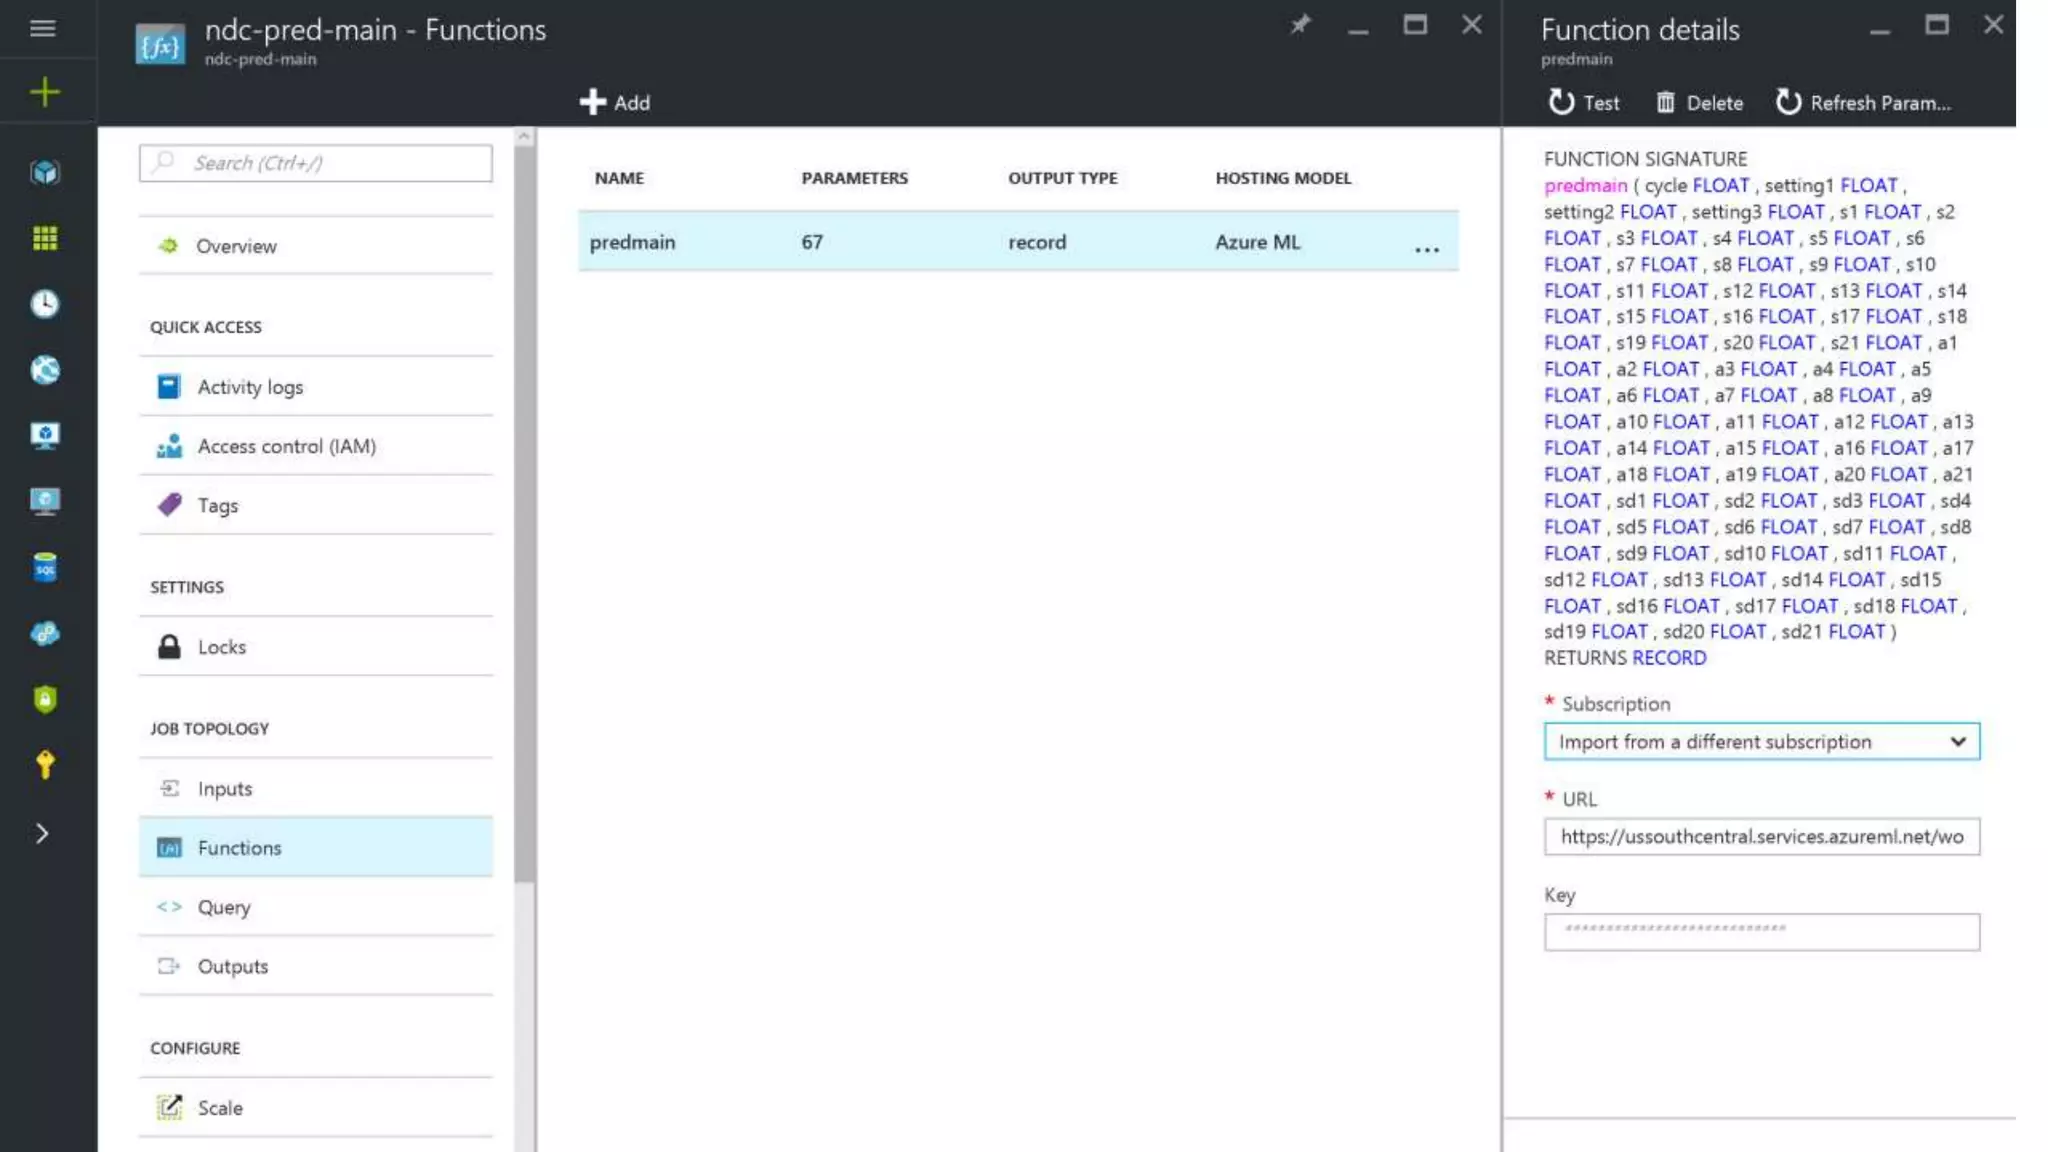Open the ellipsis menu for predmain row
The height and width of the screenshot is (1152, 2048).
click(x=1427, y=249)
